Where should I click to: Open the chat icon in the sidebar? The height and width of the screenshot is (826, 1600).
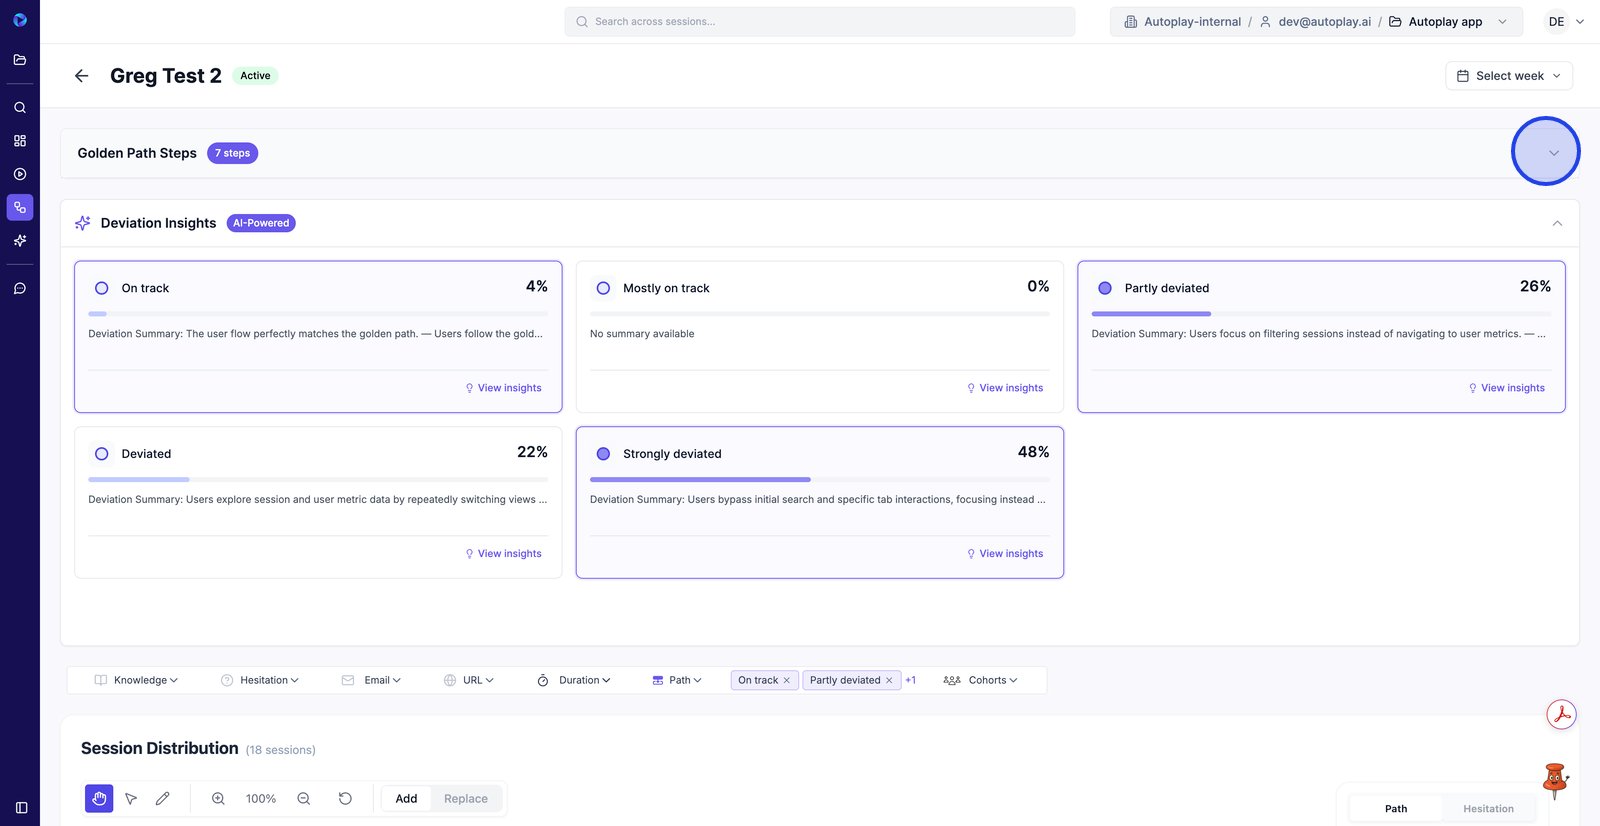click(x=20, y=288)
